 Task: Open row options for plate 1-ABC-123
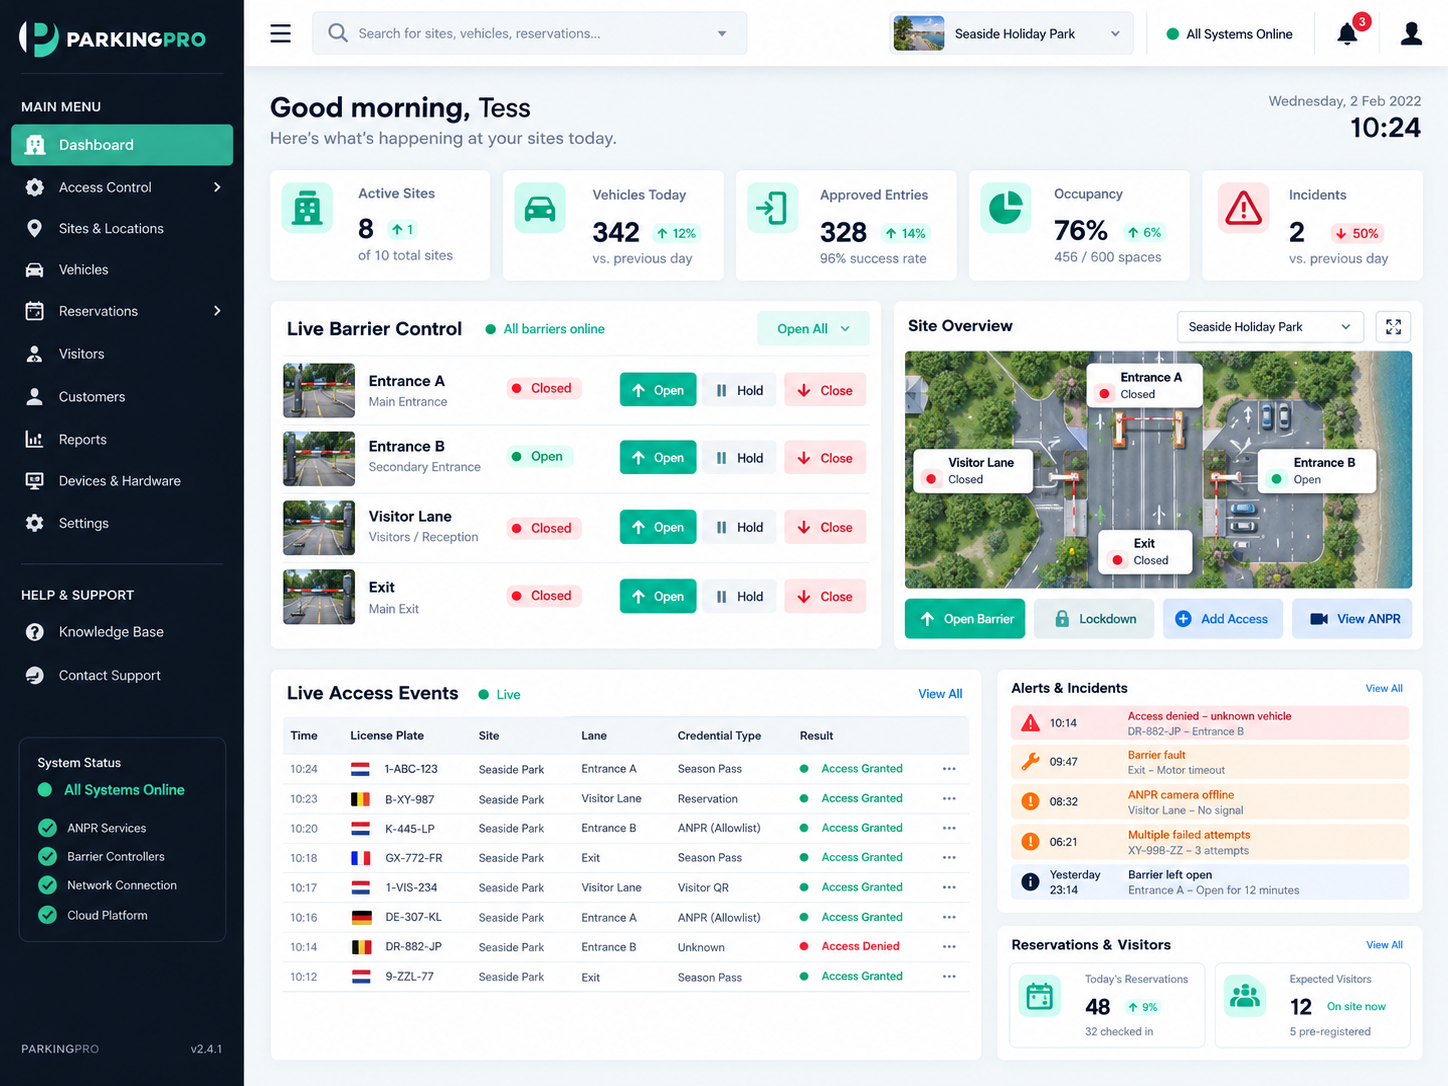[x=949, y=769]
